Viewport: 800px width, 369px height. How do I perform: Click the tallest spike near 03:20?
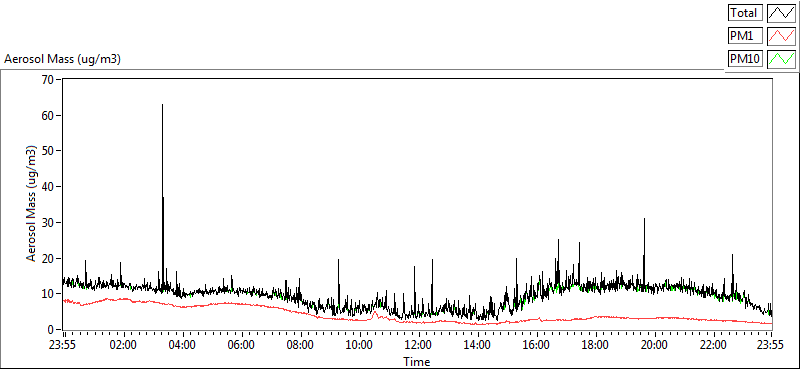coord(162,105)
